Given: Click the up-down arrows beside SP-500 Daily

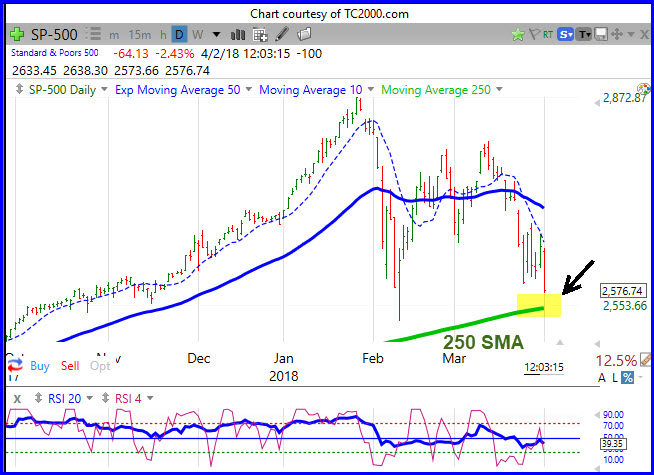Looking at the screenshot, I should tap(19, 89).
